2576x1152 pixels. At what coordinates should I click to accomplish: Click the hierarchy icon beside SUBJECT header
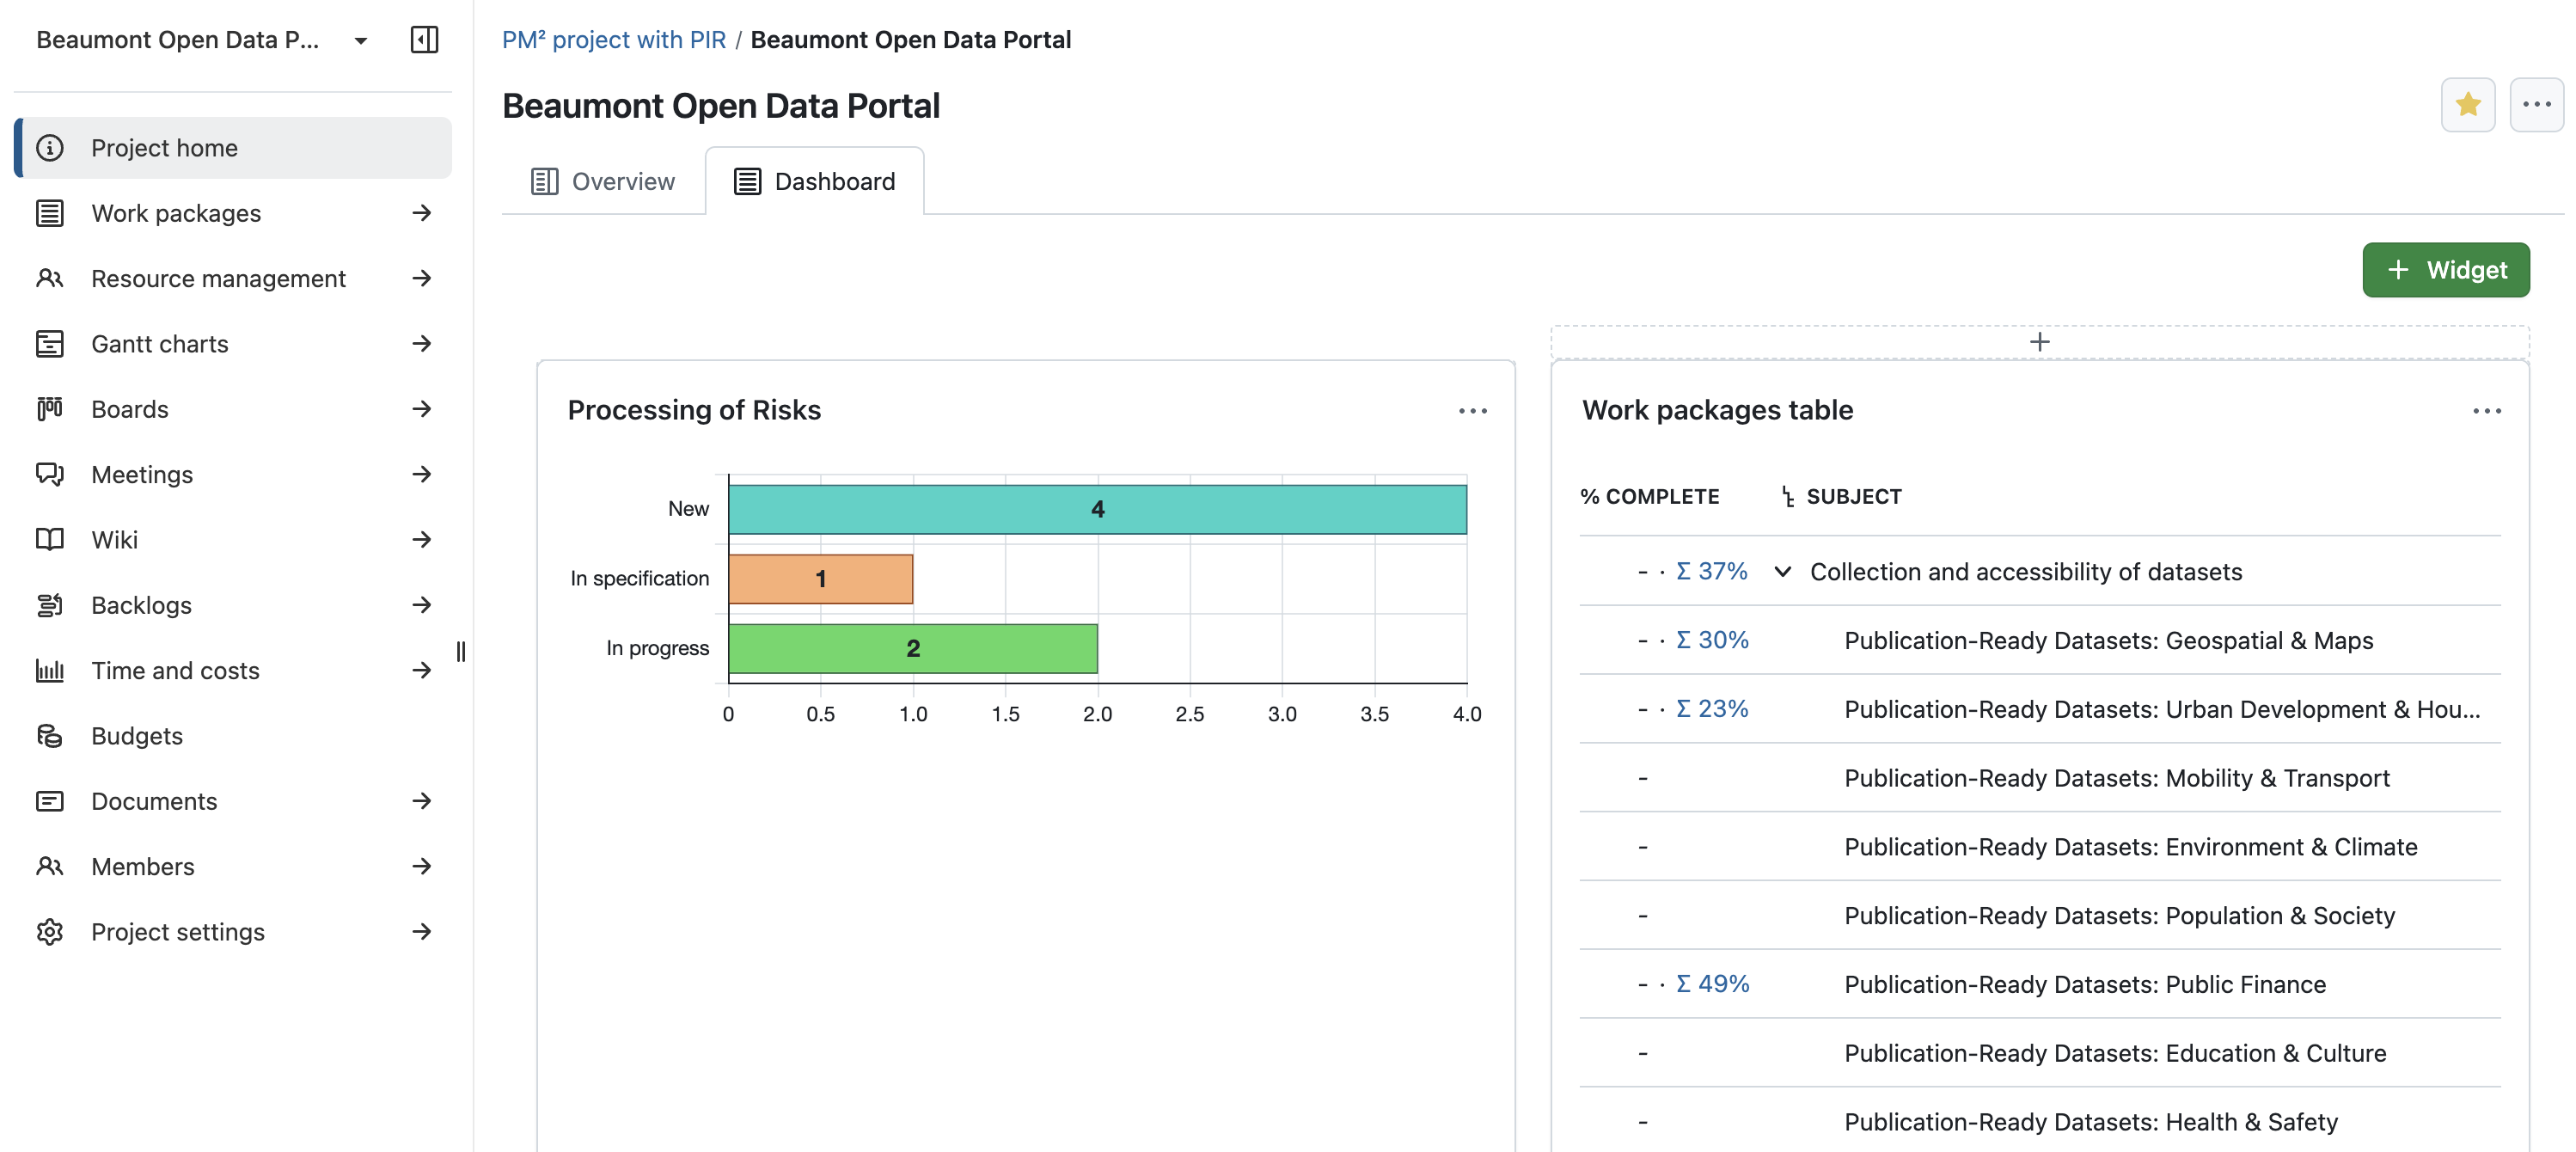1787,497
